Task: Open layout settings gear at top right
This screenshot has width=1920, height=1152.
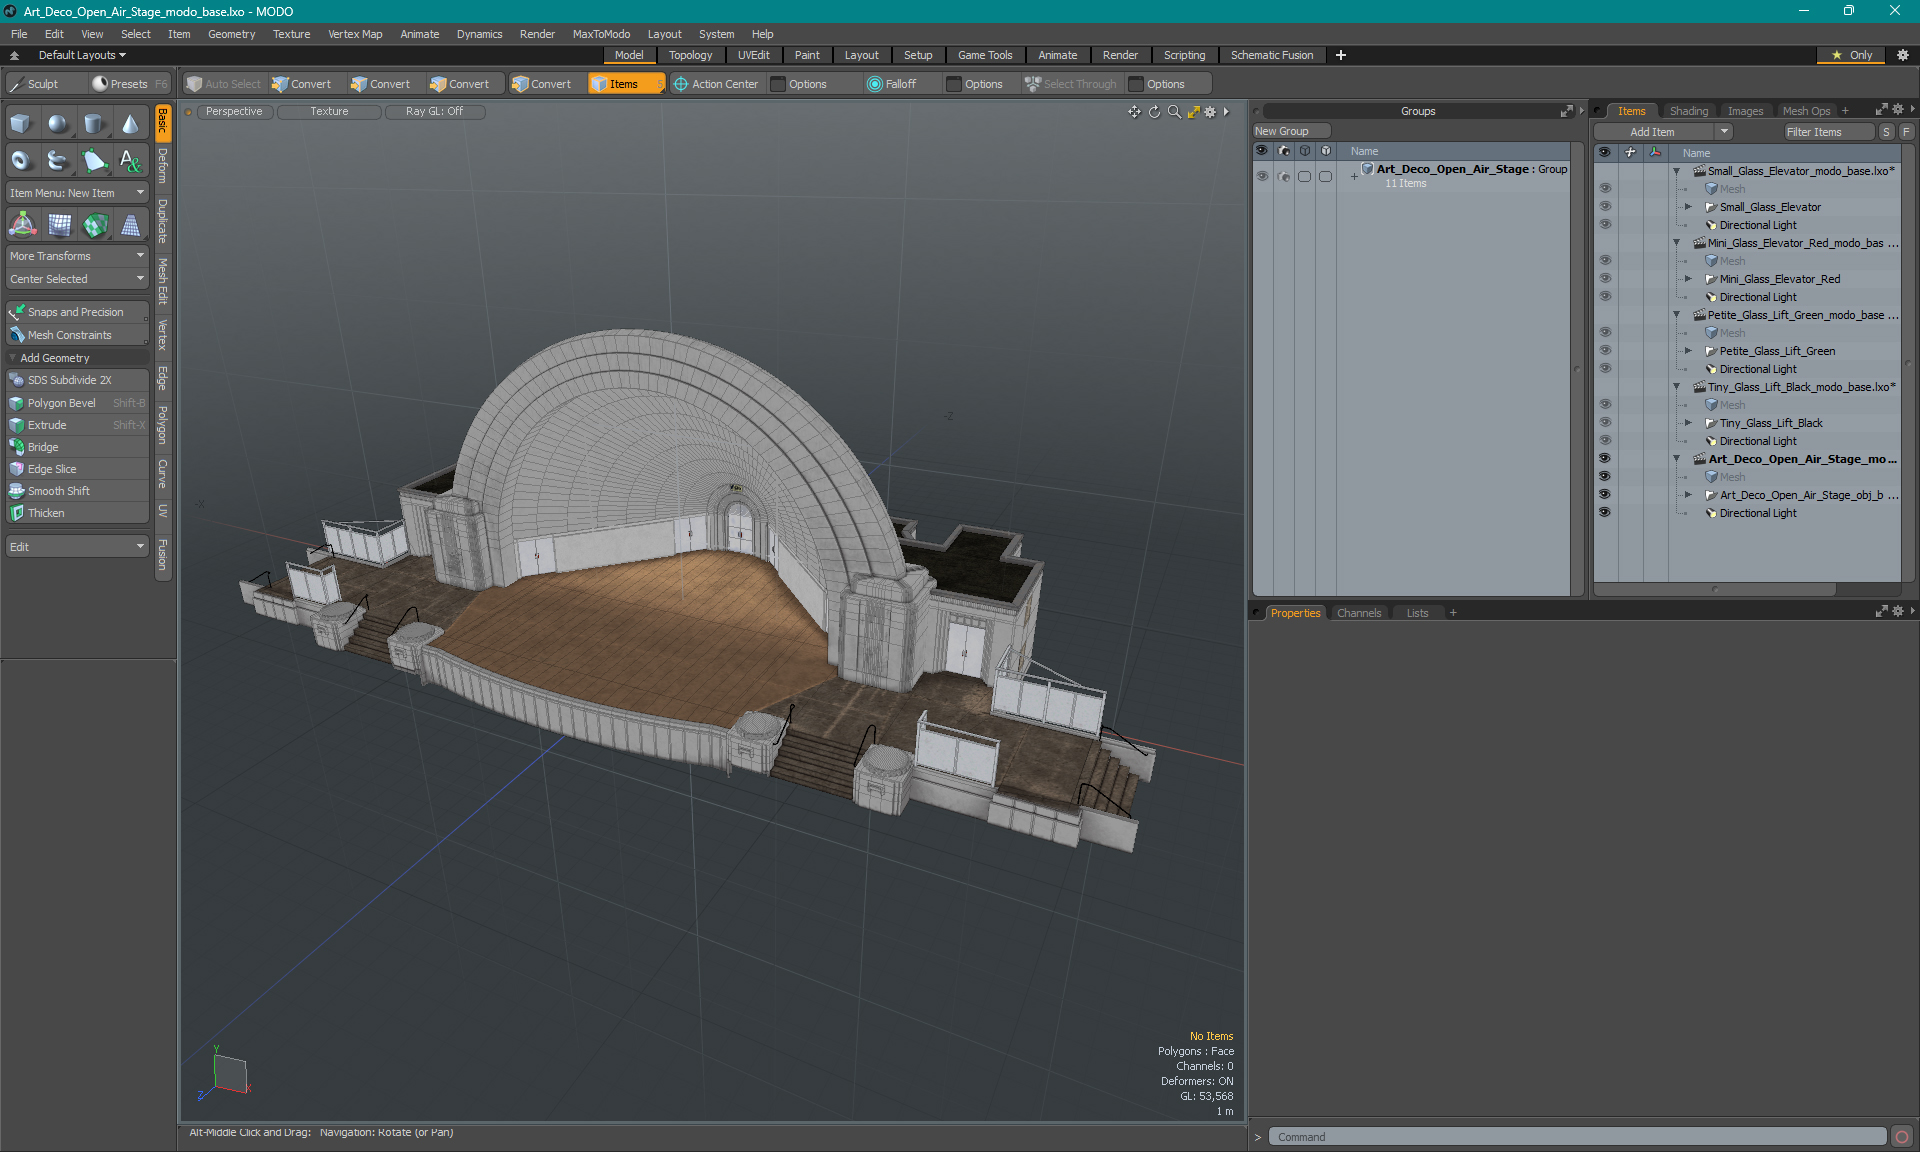Action: click(x=1903, y=55)
